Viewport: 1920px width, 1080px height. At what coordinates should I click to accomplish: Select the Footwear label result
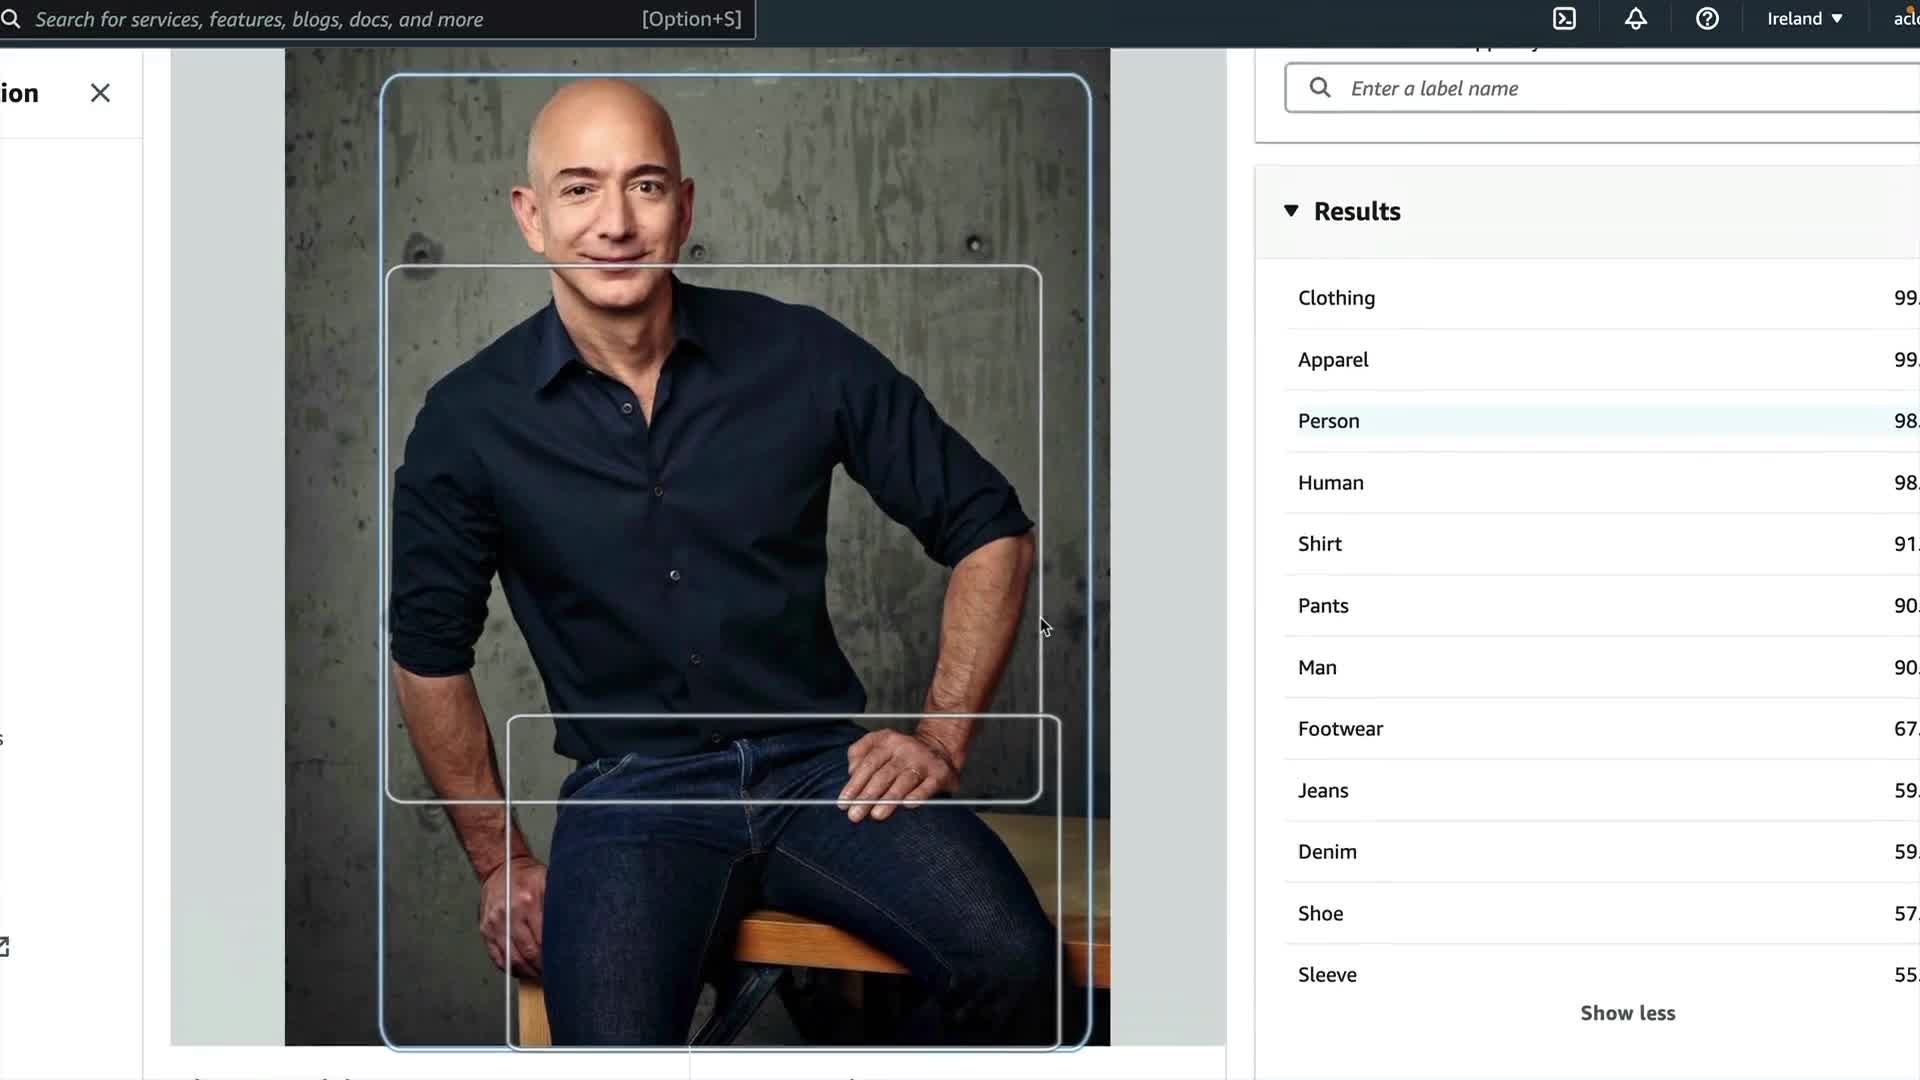click(1340, 729)
